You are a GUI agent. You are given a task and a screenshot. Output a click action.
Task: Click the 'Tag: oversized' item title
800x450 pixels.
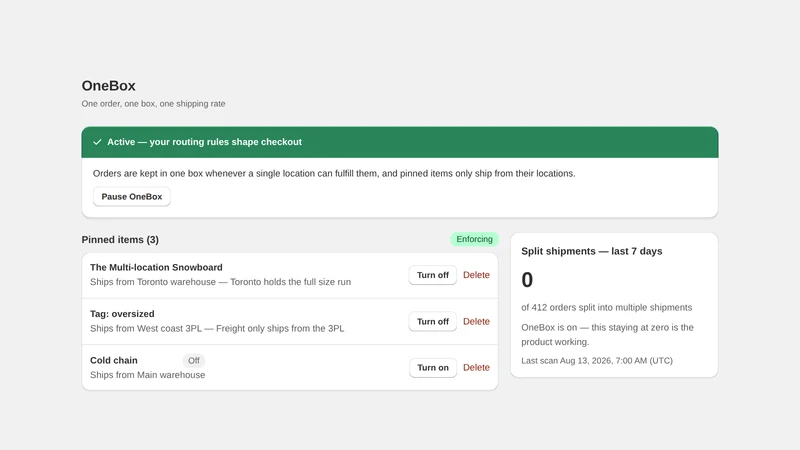coord(122,314)
